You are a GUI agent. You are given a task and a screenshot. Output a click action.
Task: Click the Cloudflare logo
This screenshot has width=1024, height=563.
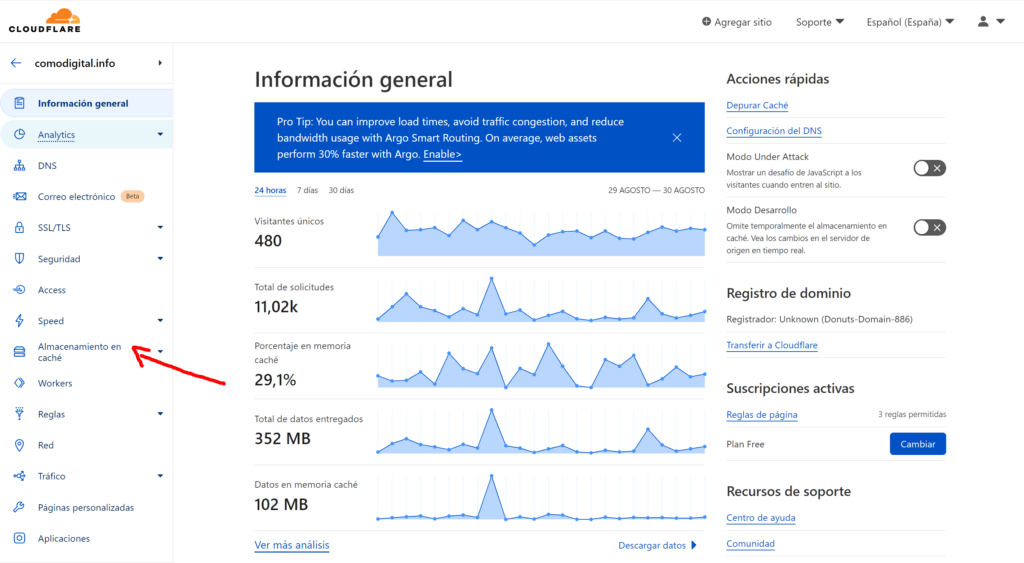pos(44,21)
